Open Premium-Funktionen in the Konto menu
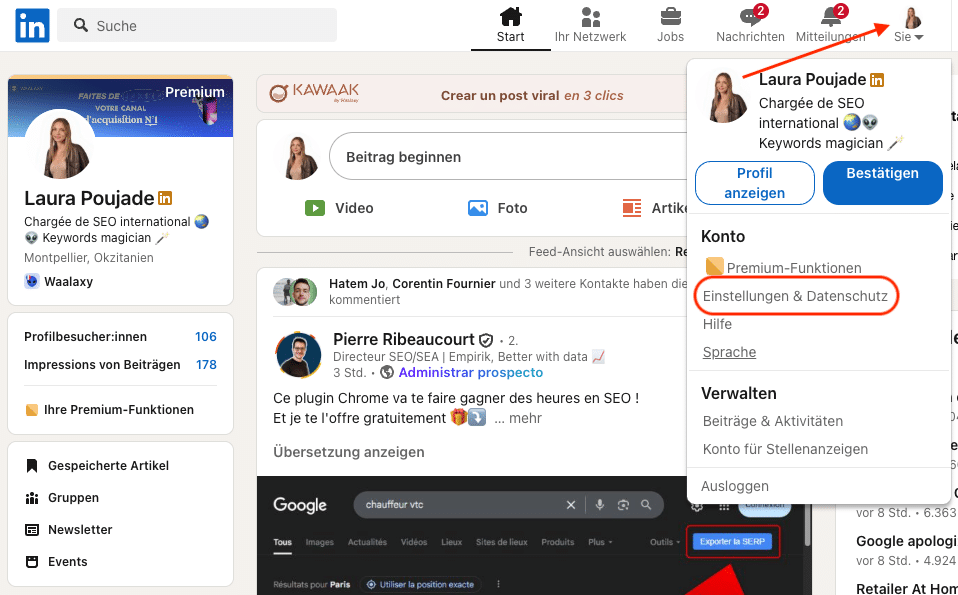This screenshot has width=958, height=595. point(784,268)
